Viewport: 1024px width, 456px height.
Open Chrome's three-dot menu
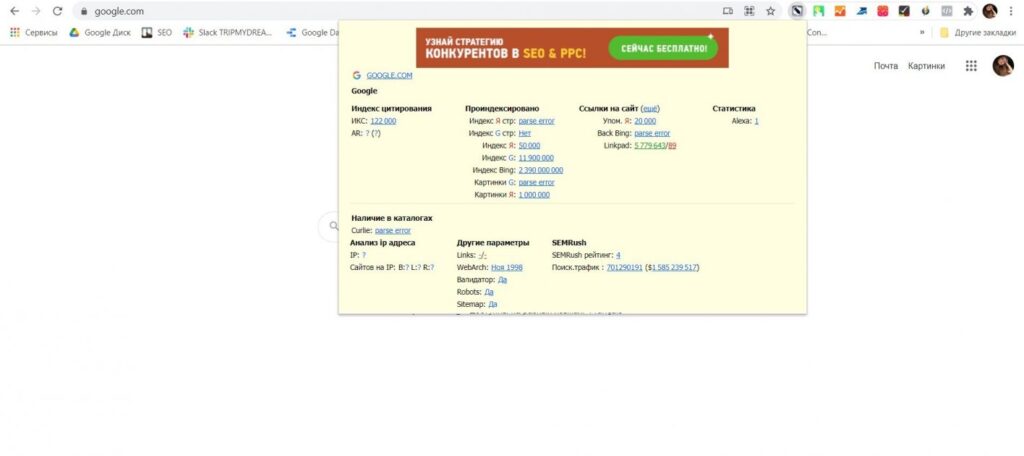click(x=1011, y=11)
